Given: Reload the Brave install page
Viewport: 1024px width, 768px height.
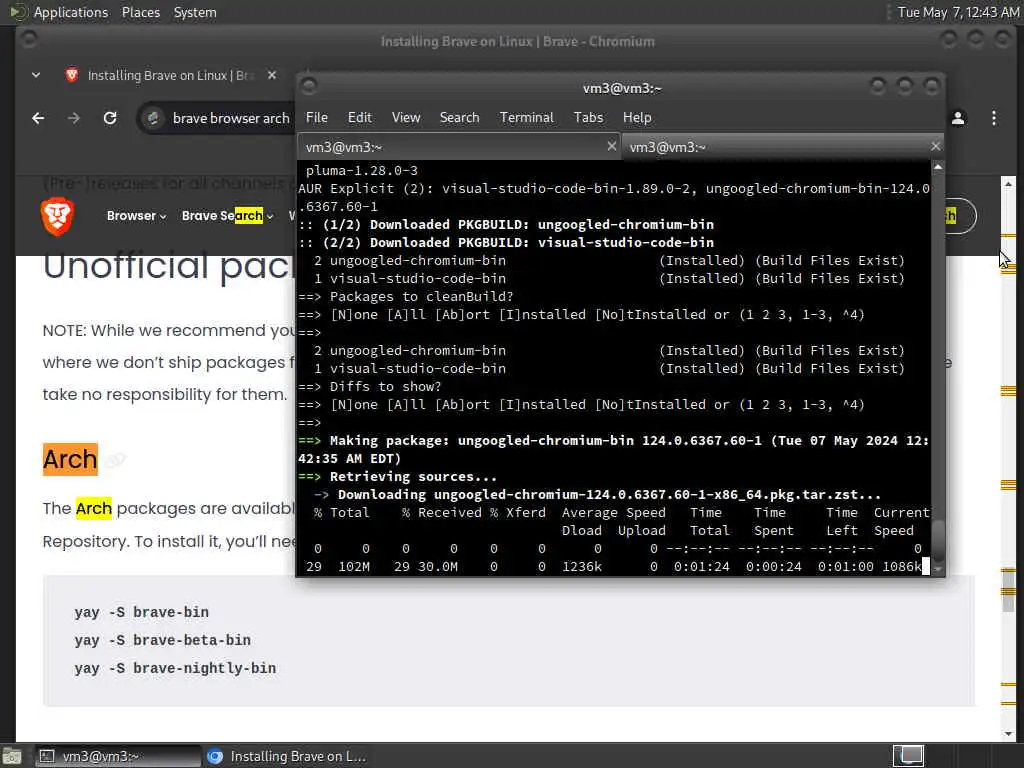Looking at the screenshot, I should (110, 118).
